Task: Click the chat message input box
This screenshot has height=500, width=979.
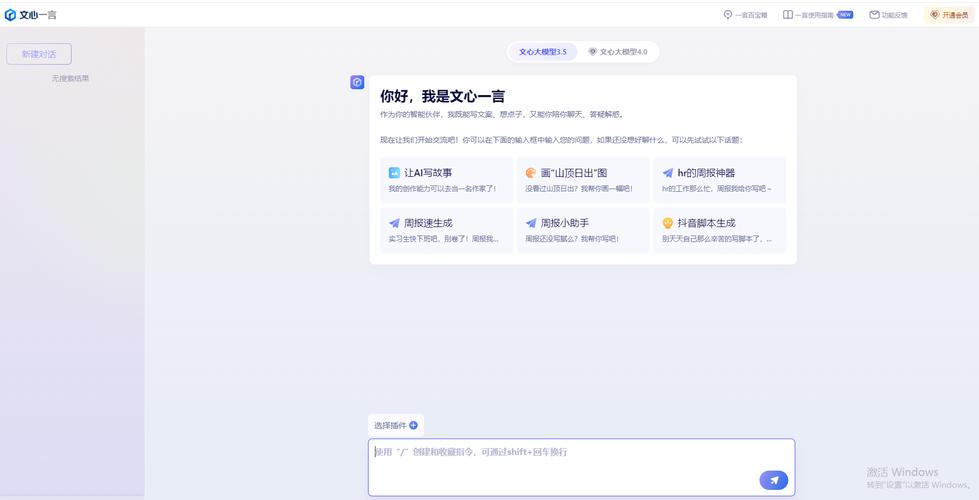Action: click(560, 460)
